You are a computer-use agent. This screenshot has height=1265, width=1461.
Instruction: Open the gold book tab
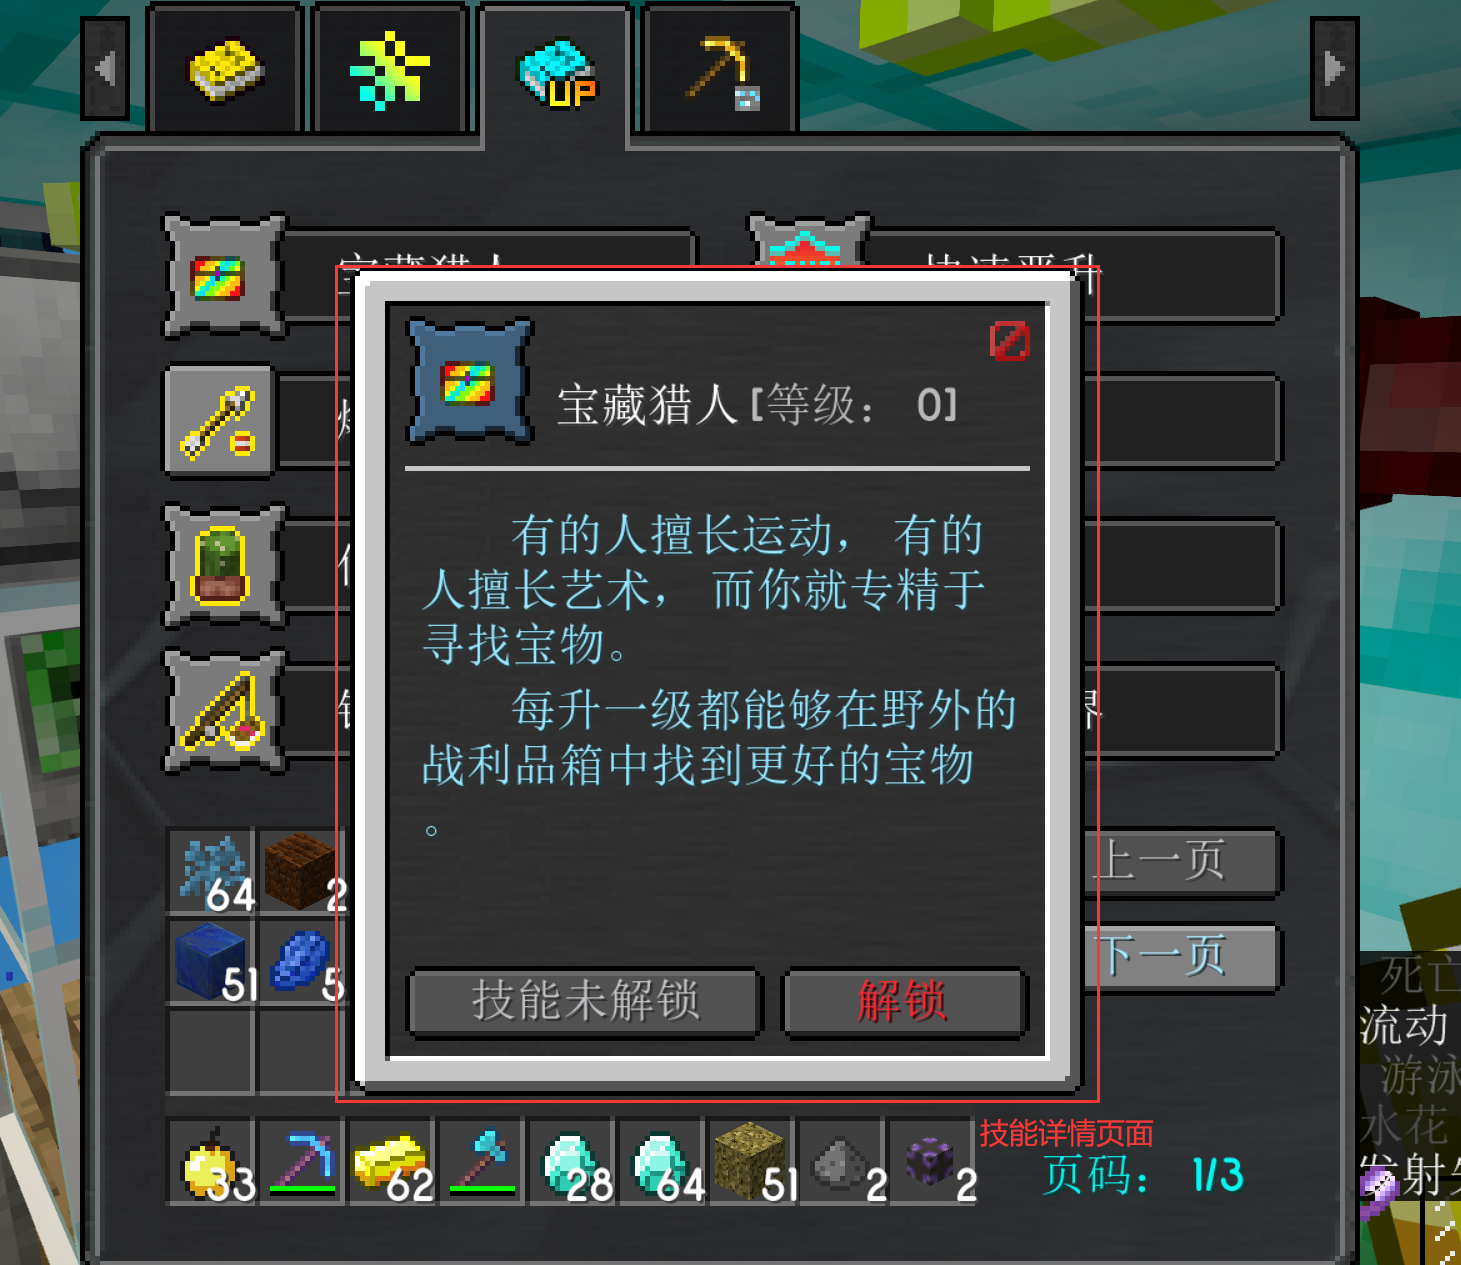pyautogui.click(x=226, y=70)
